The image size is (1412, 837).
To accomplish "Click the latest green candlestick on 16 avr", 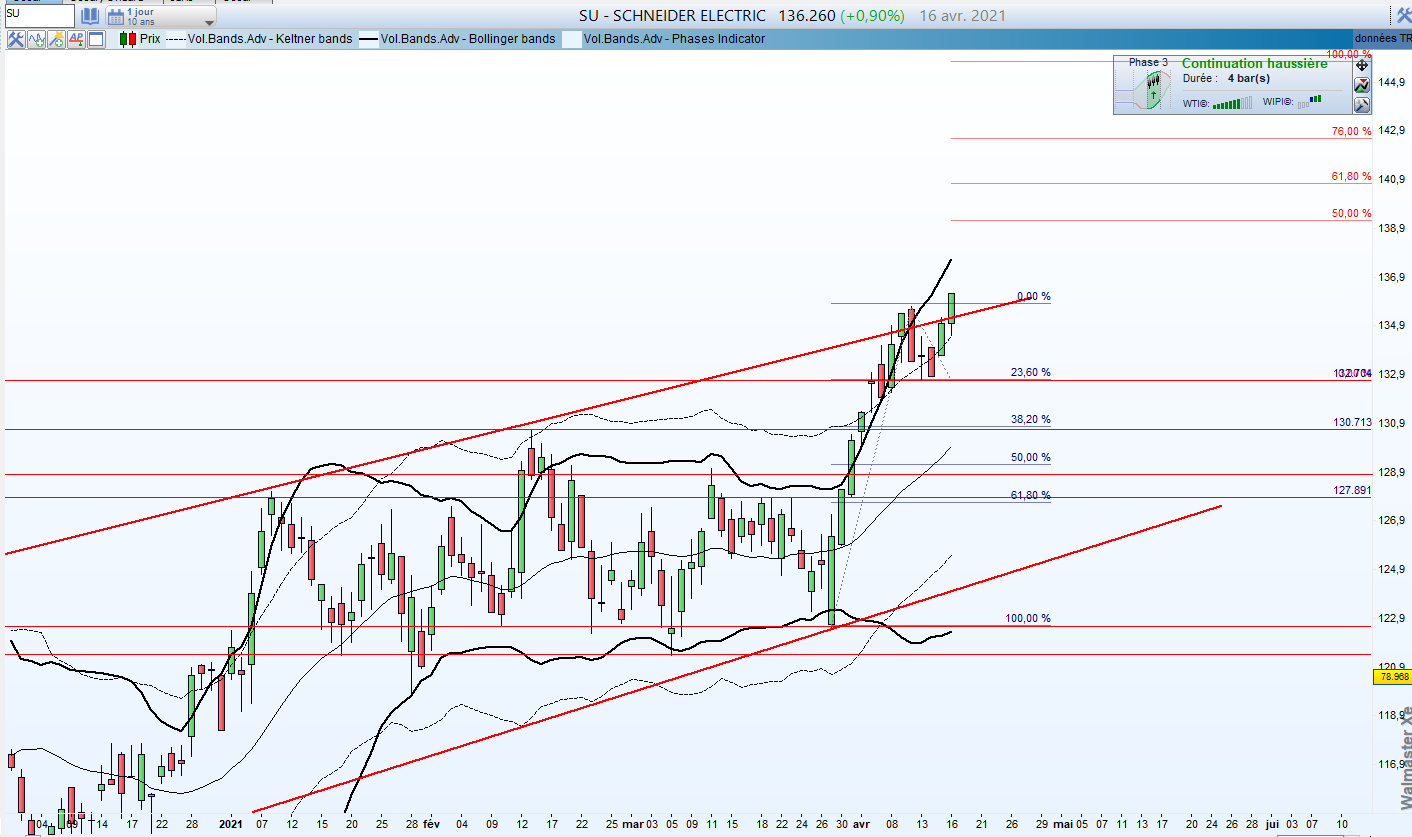I will [951, 307].
